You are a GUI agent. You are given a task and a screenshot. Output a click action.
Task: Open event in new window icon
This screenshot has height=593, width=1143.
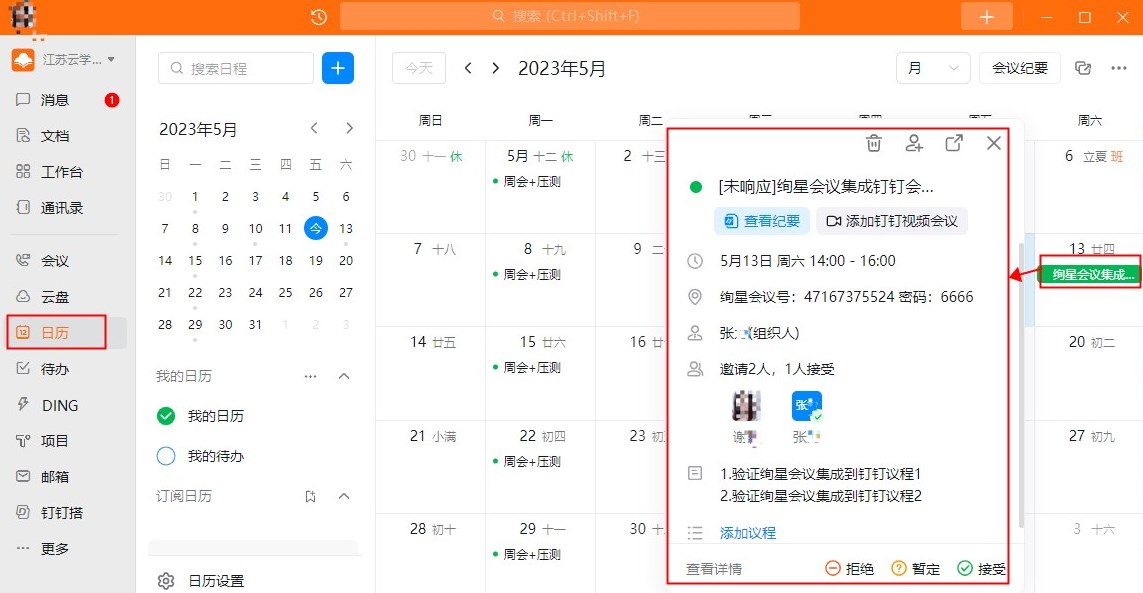[953, 144]
